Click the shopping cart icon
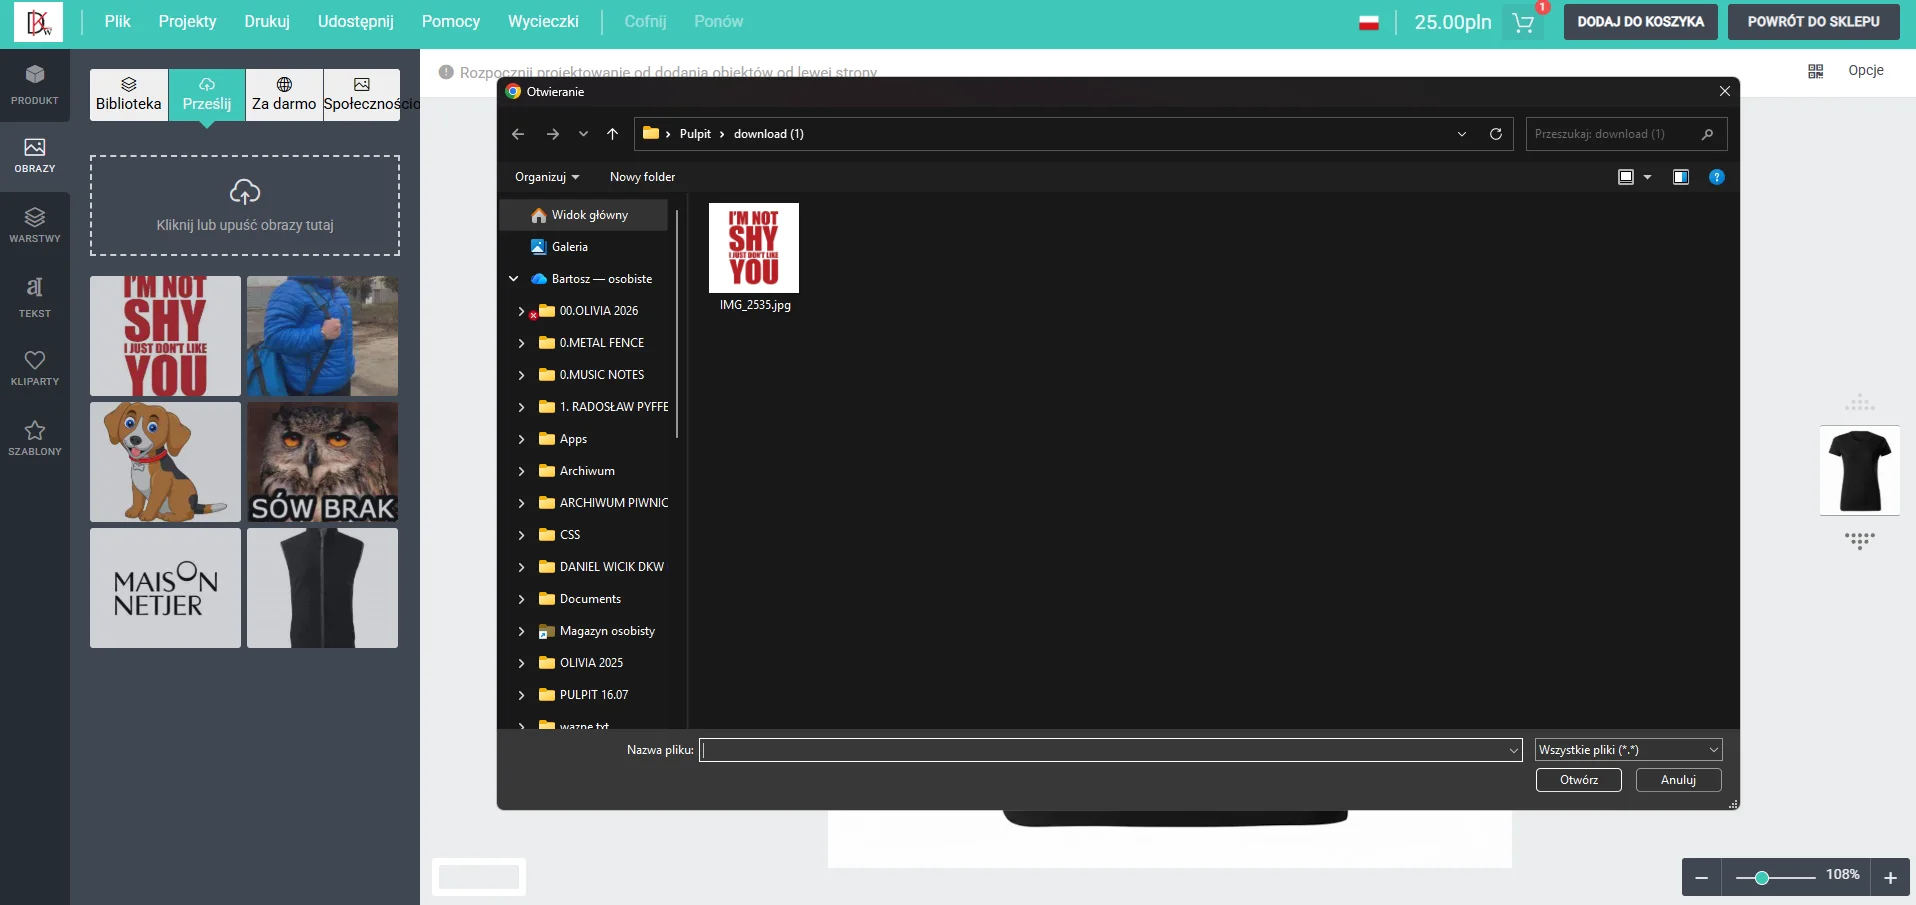1916x905 pixels. pyautogui.click(x=1523, y=23)
